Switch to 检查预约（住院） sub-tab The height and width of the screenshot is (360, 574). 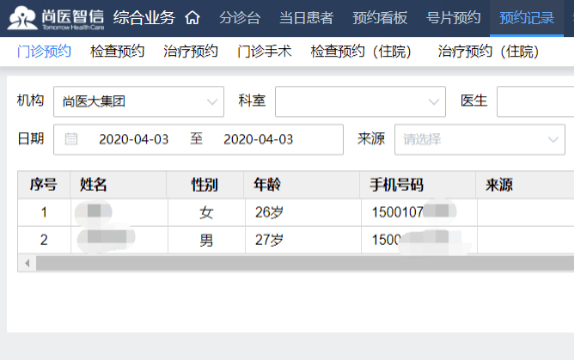(x=361, y=51)
